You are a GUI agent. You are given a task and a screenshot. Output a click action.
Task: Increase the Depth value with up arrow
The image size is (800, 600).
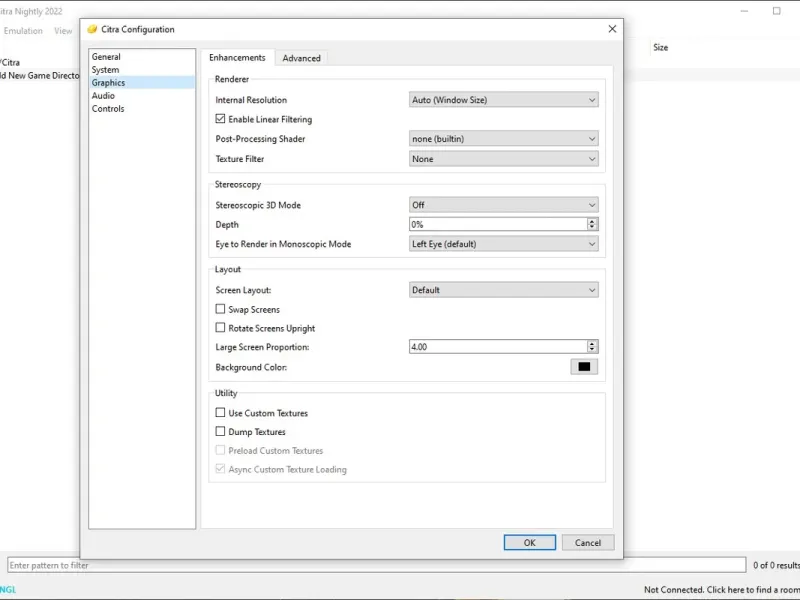pyautogui.click(x=592, y=221)
